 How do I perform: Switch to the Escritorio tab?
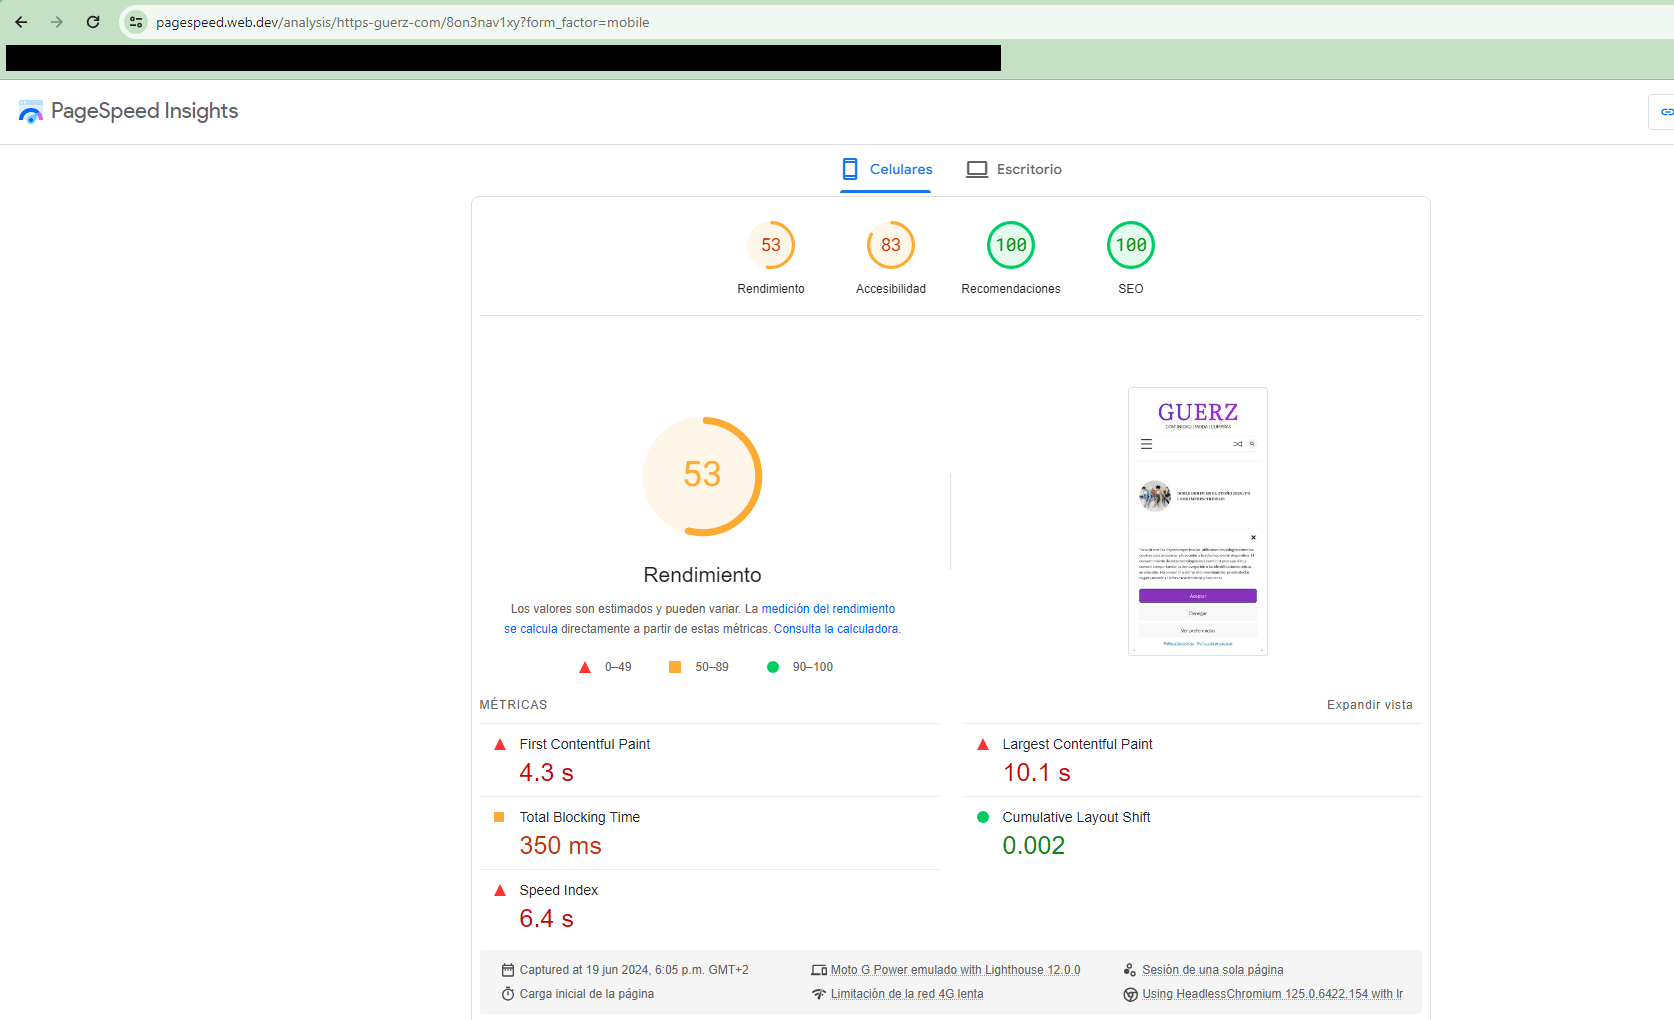(x=1014, y=169)
